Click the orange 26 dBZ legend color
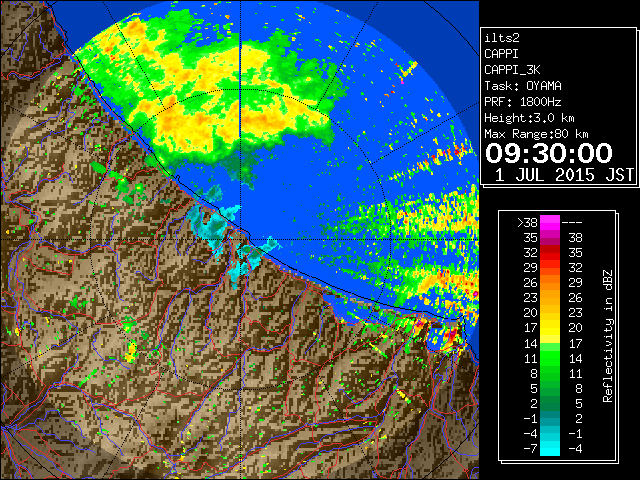 tap(550, 282)
